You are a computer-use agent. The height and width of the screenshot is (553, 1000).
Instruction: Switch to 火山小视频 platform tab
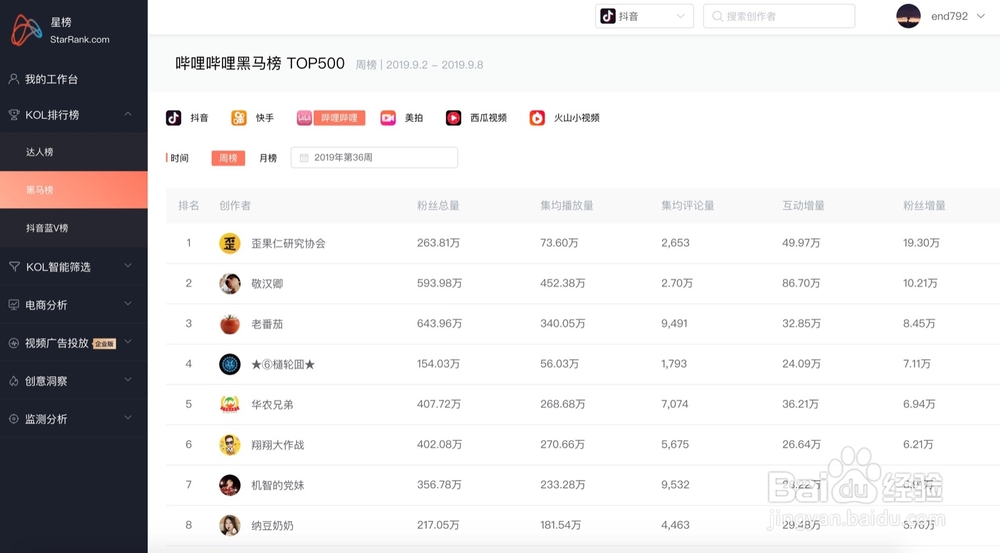coord(577,118)
